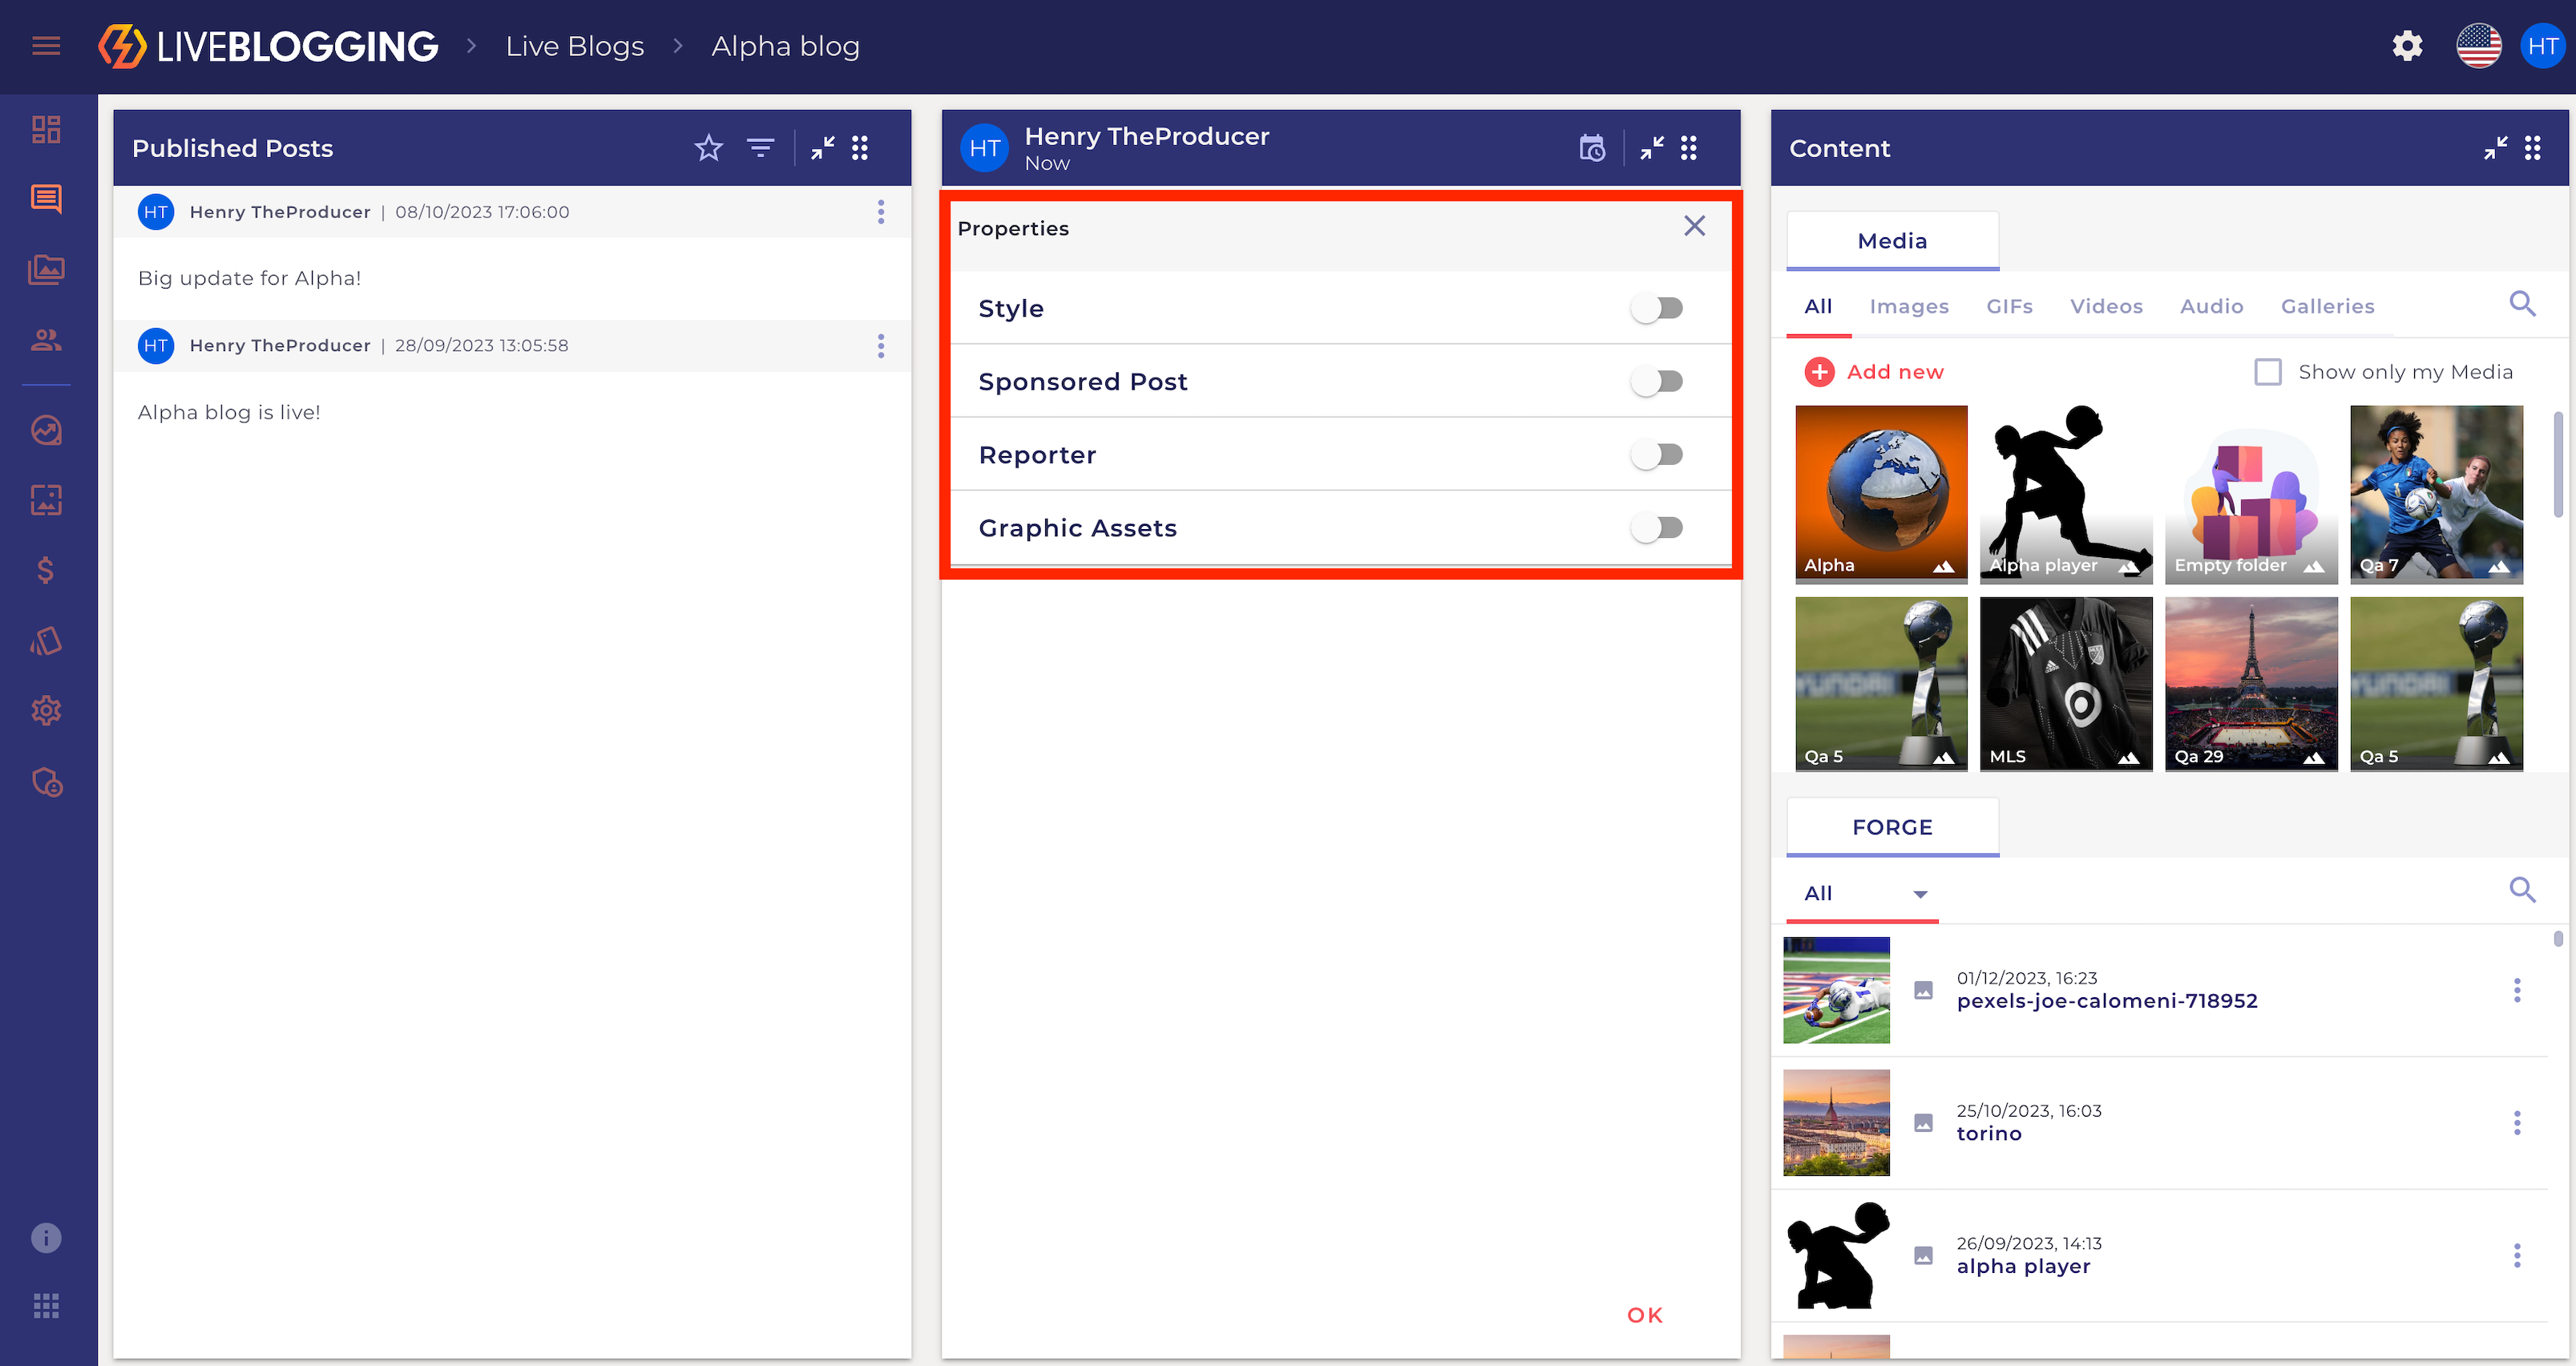Open the apps grid icon in sidebar
2576x1366 pixels.
[46, 1306]
